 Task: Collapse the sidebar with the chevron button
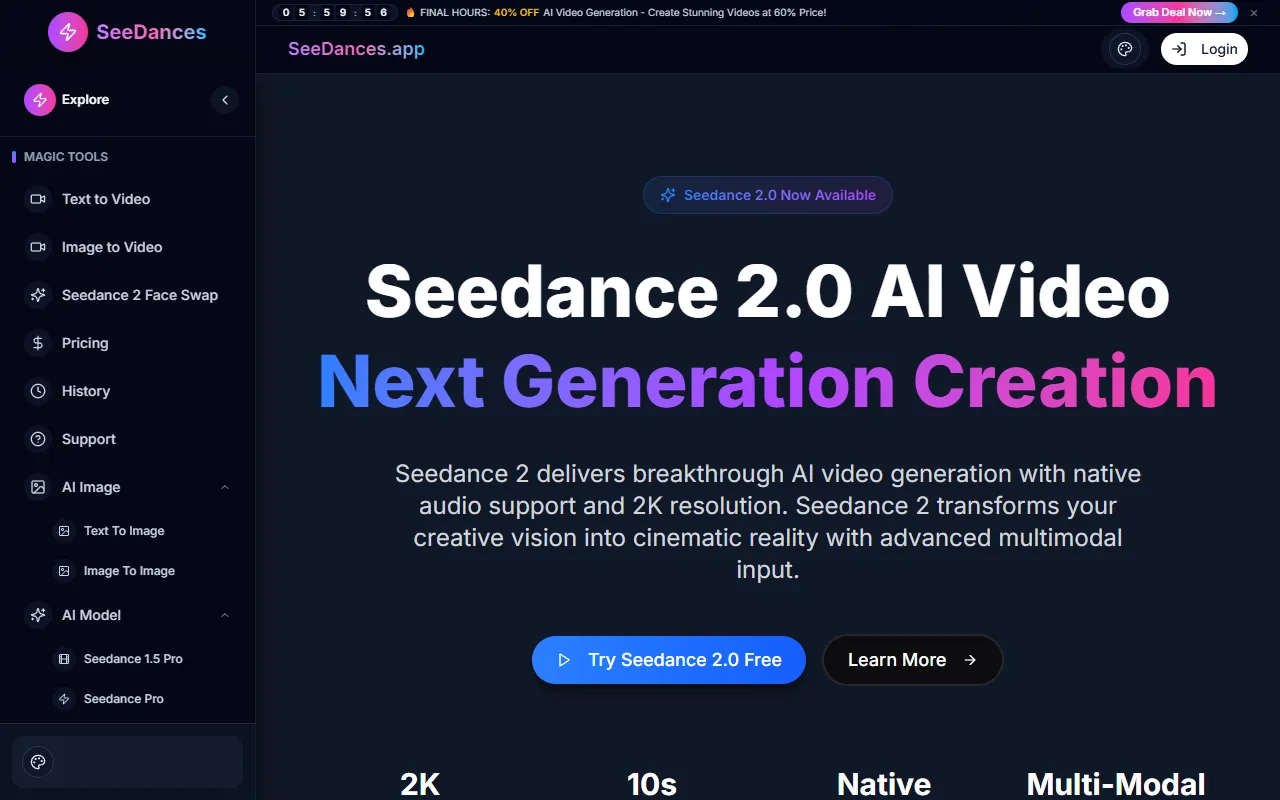pos(225,100)
